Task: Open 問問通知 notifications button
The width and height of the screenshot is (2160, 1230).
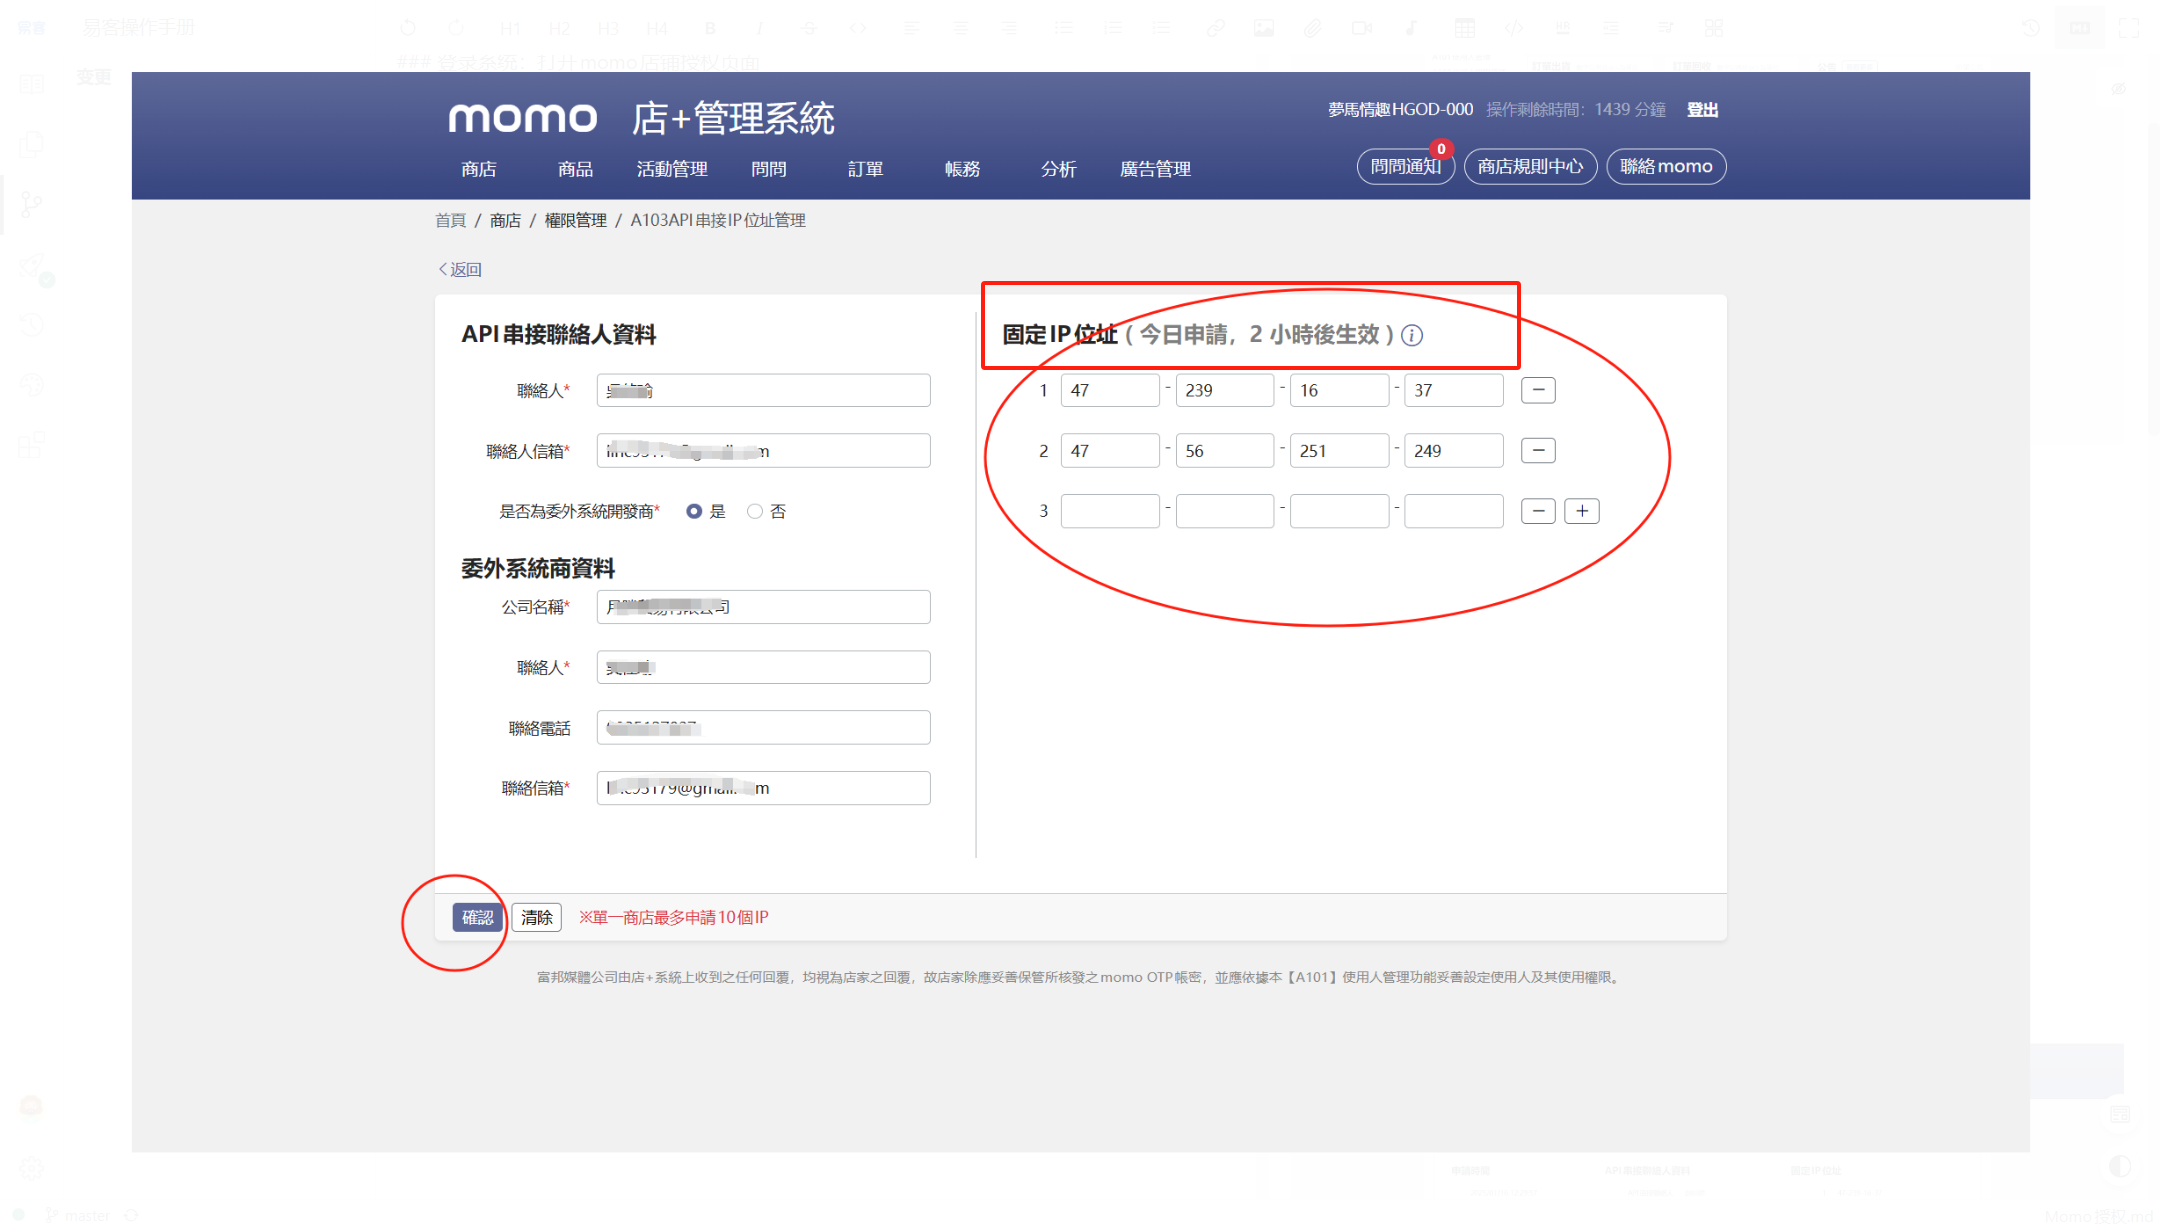Action: point(1405,166)
